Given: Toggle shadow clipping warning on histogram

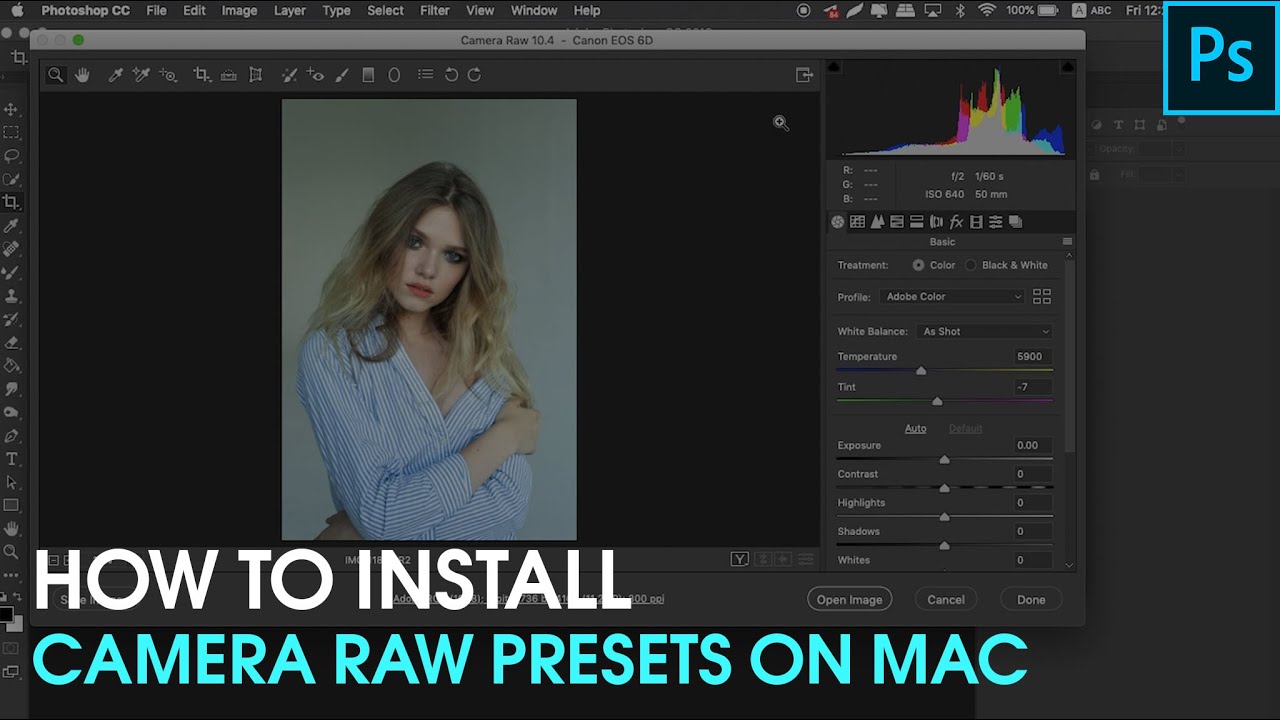Looking at the screenshot, I should [x=834, y=67].
